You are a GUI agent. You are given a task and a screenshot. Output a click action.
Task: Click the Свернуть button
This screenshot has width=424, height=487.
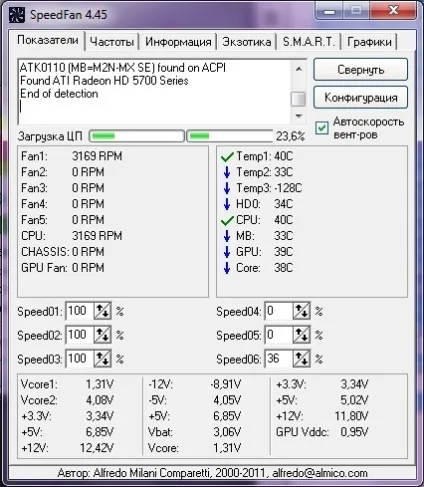click(x=360, y=70)
